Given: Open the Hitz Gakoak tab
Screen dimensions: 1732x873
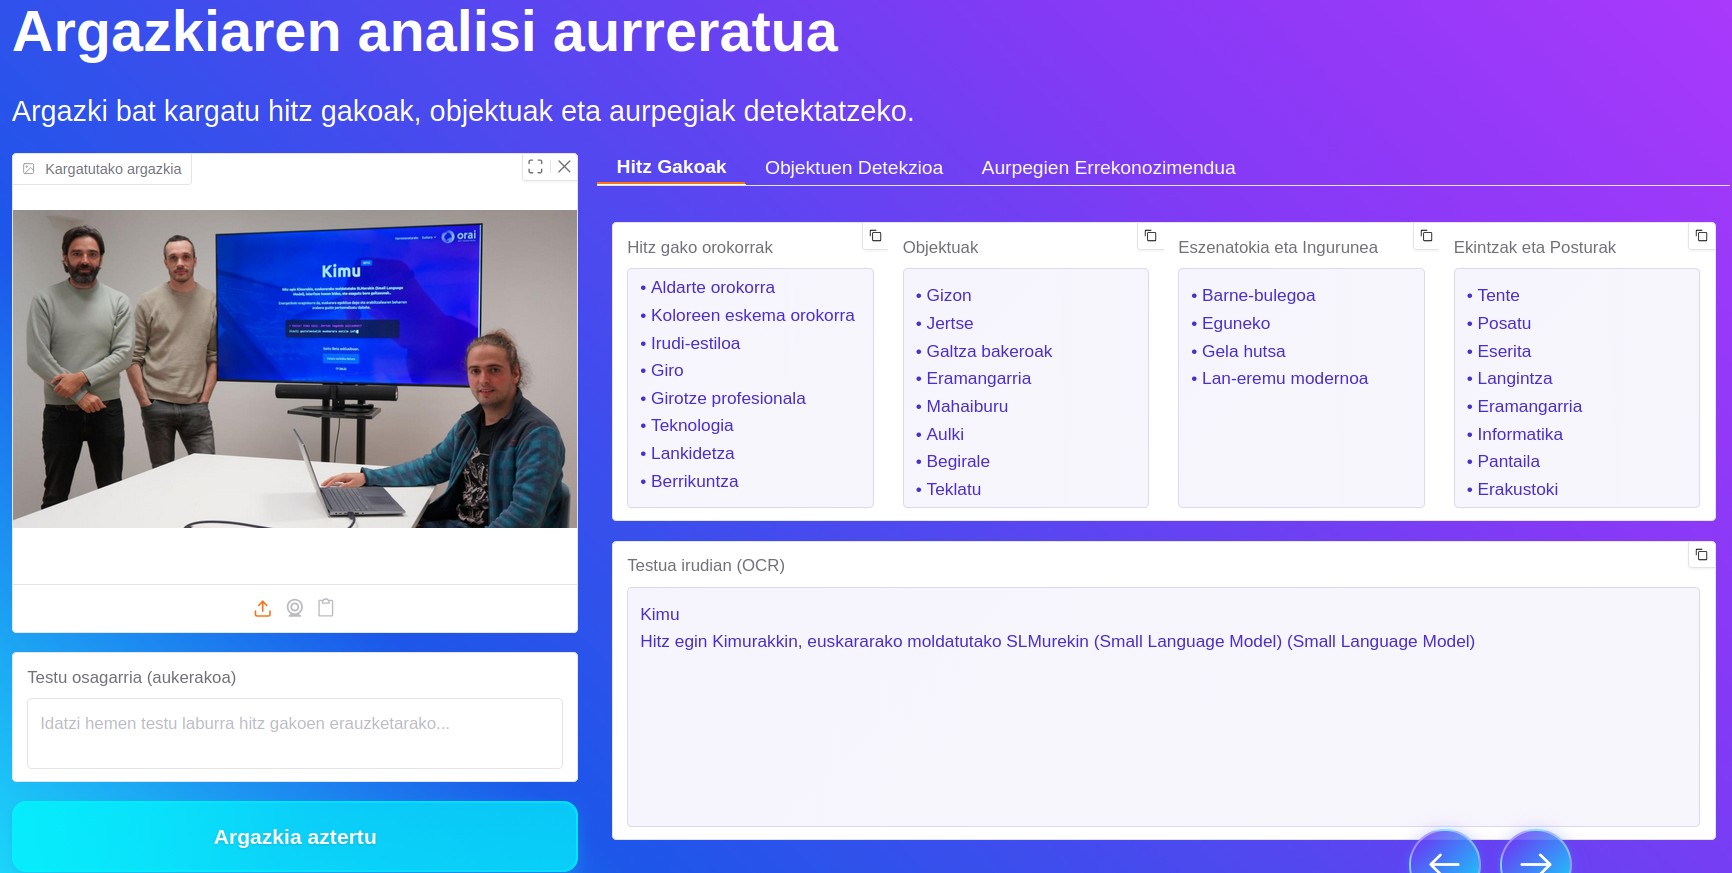Looking at the screenshot, I should [671, 167].
